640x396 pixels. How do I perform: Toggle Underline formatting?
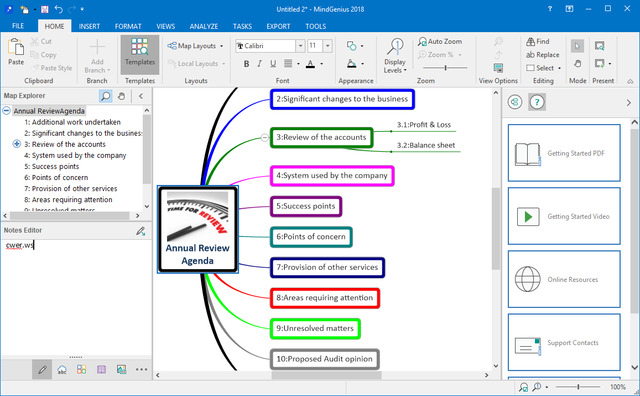coord(273,64)
